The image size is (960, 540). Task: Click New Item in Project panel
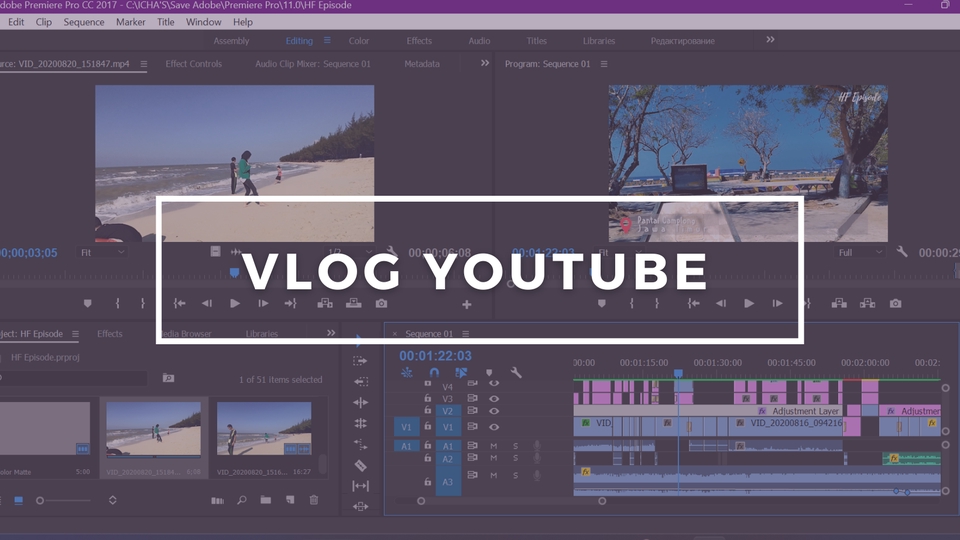[290, 500]
